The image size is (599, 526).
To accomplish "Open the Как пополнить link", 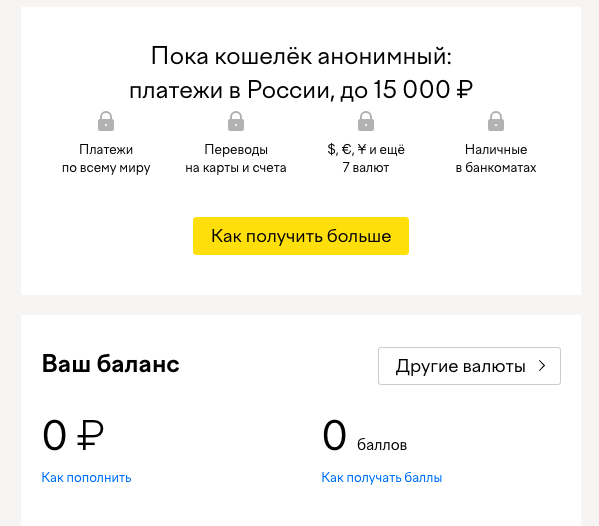I will pyautogui.click(x=86, y=477).
